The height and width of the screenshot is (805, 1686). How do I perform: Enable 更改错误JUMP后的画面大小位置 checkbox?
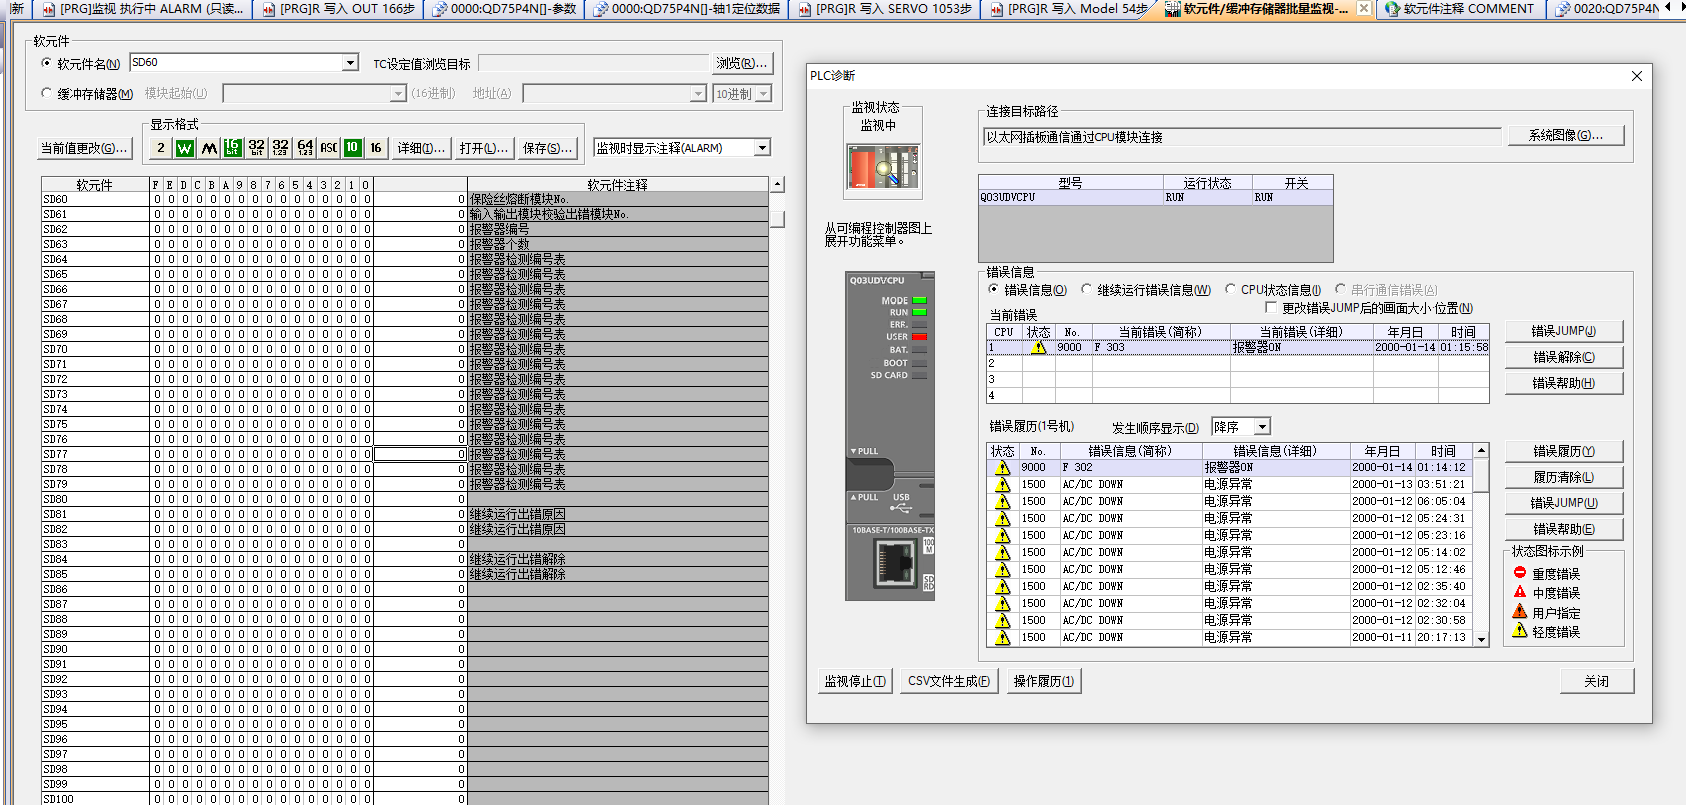1271,308
